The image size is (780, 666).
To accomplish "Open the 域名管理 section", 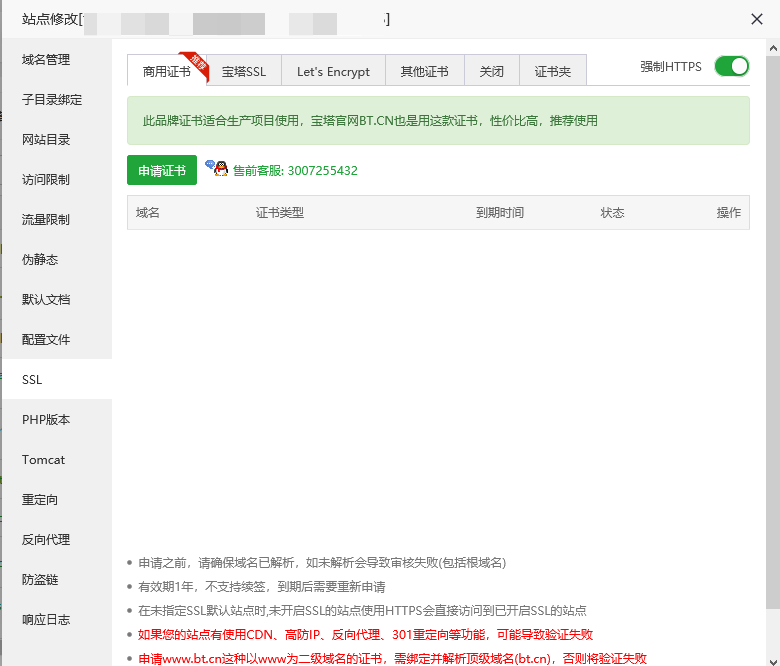I will pyautogui.click(x=46, y=60).
